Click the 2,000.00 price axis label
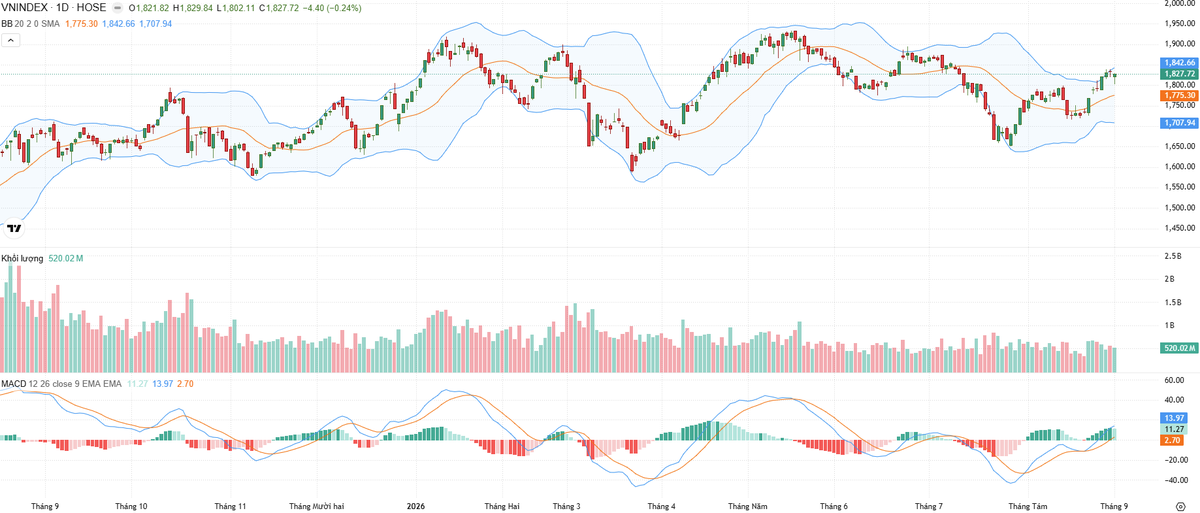The height and width of the screenshot is (513, 1200). [1181, 4]
